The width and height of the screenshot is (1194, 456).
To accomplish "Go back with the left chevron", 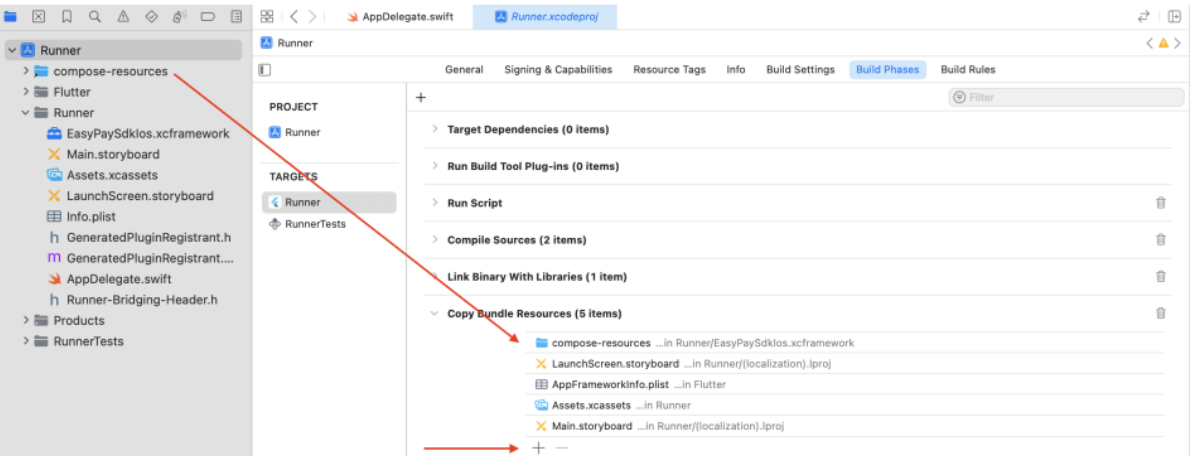I will pos(294,16).
